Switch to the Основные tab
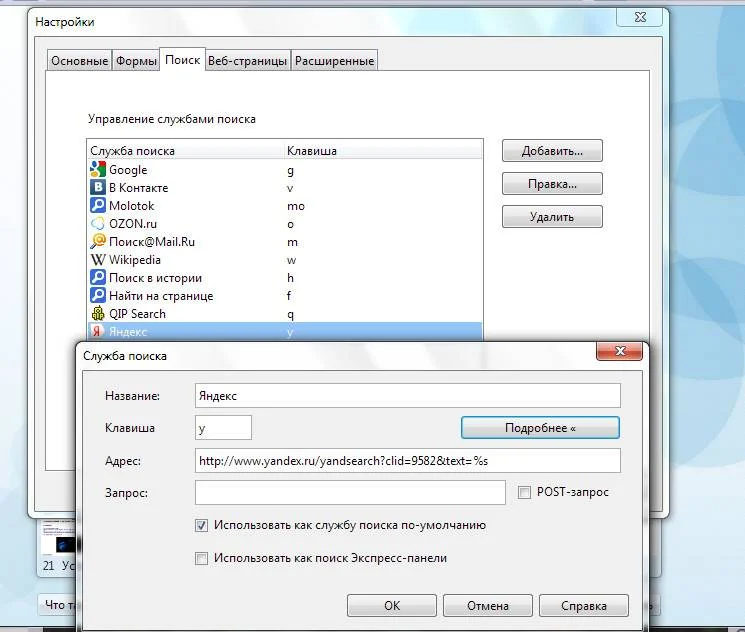 tap(79, 60)
